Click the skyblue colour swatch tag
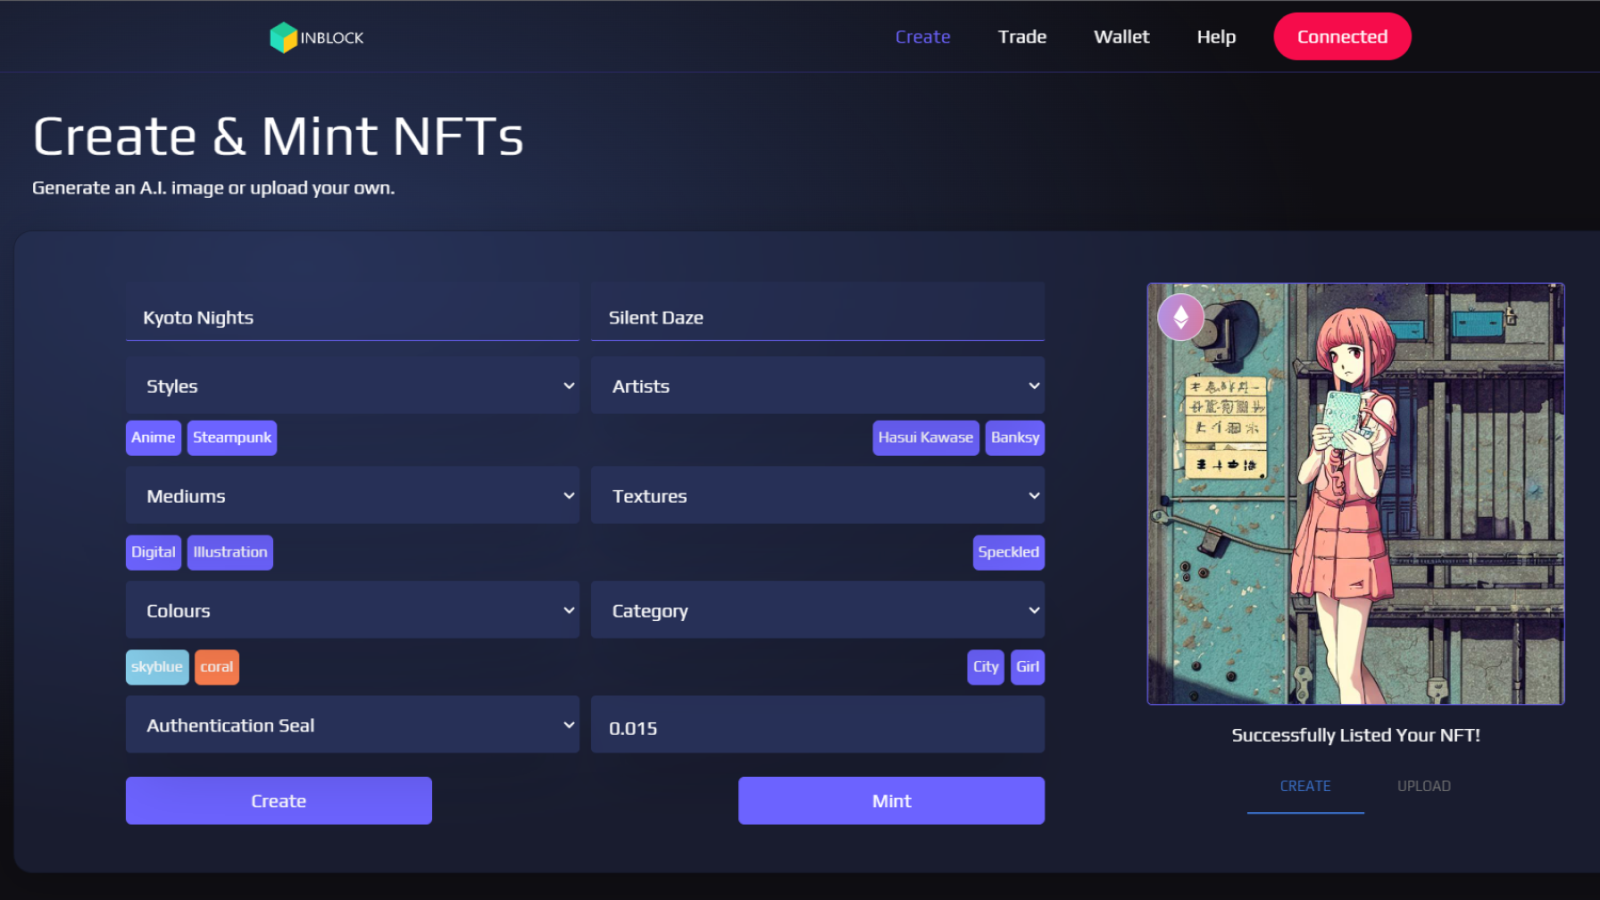This screenshot has height=900, width=1600. point(157,667)
